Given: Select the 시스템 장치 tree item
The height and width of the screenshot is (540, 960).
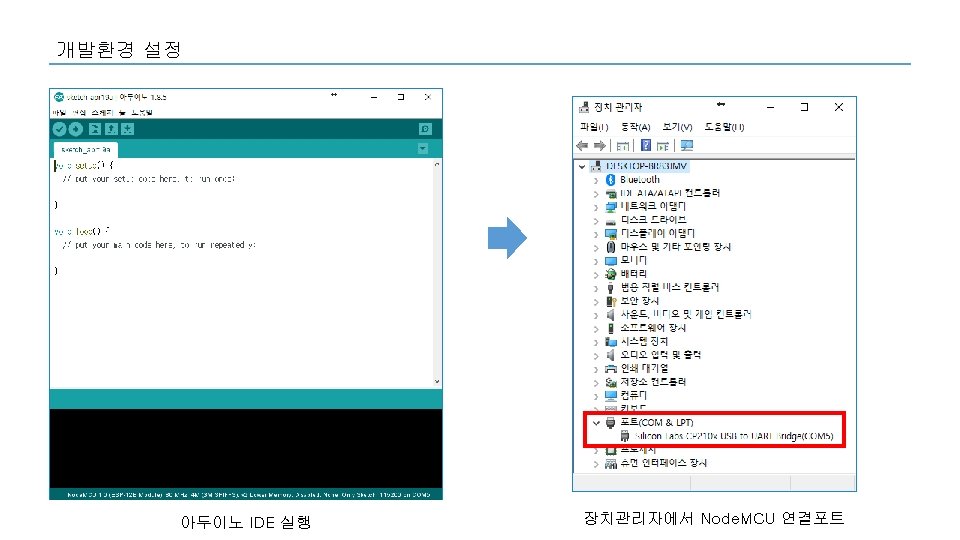Looking at the screenshot, I should [x=644, y=341].
